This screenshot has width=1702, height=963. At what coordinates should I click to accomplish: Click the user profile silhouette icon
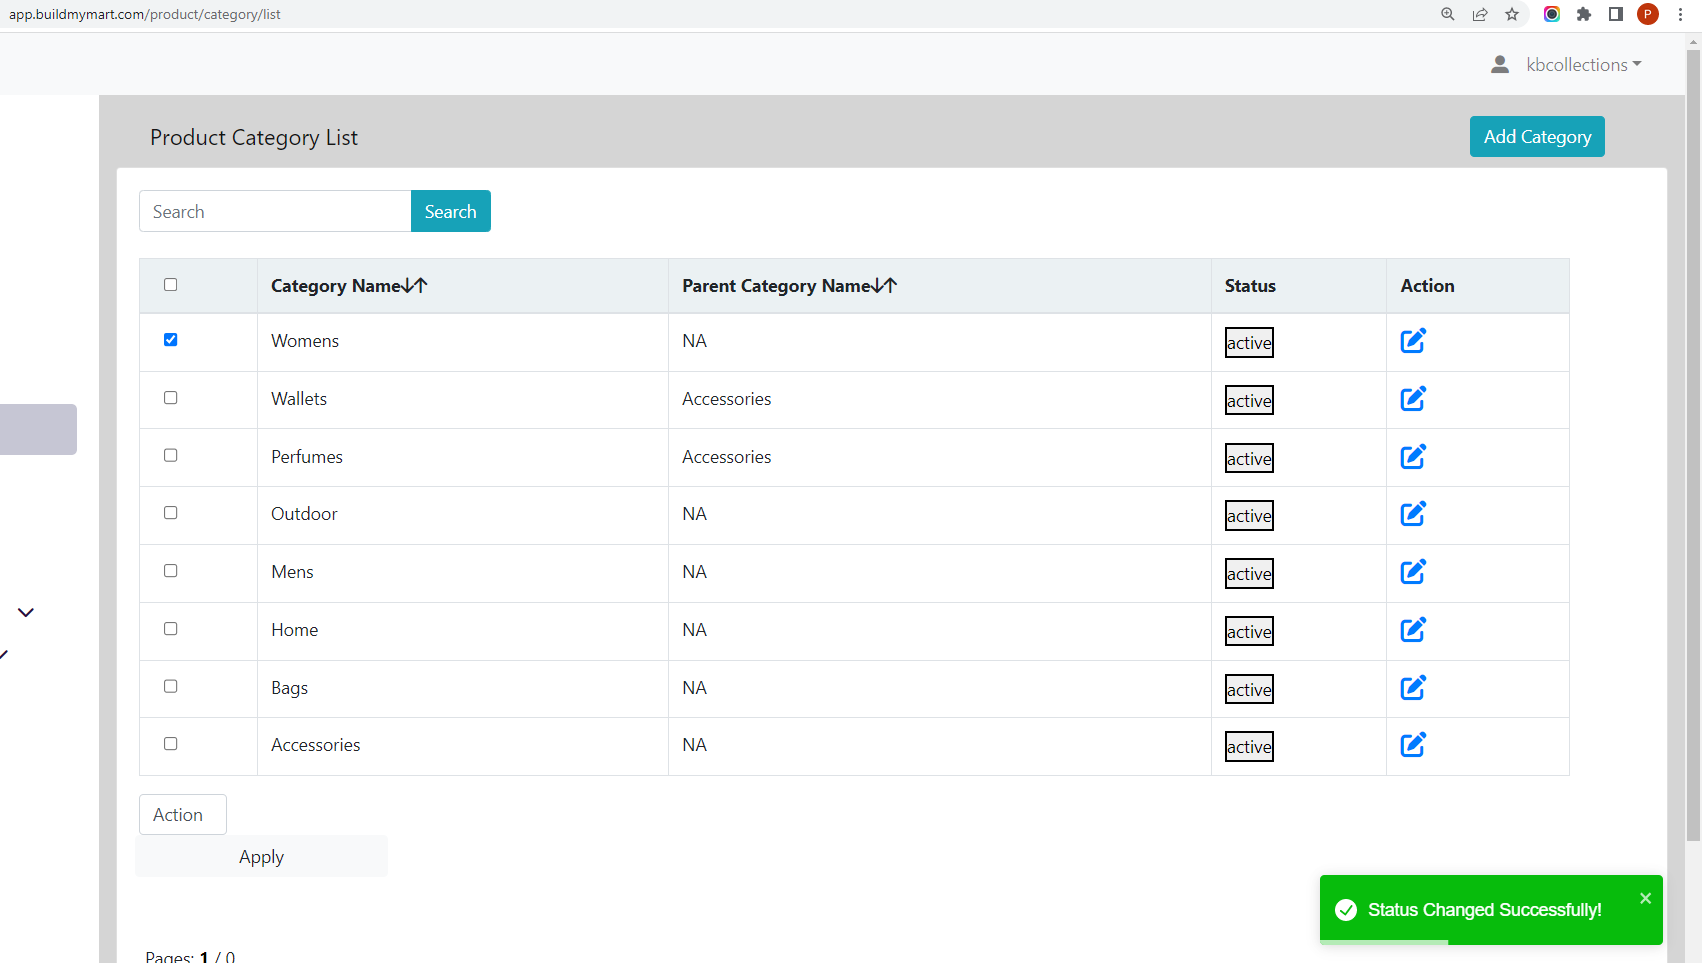coord(1500,65)
